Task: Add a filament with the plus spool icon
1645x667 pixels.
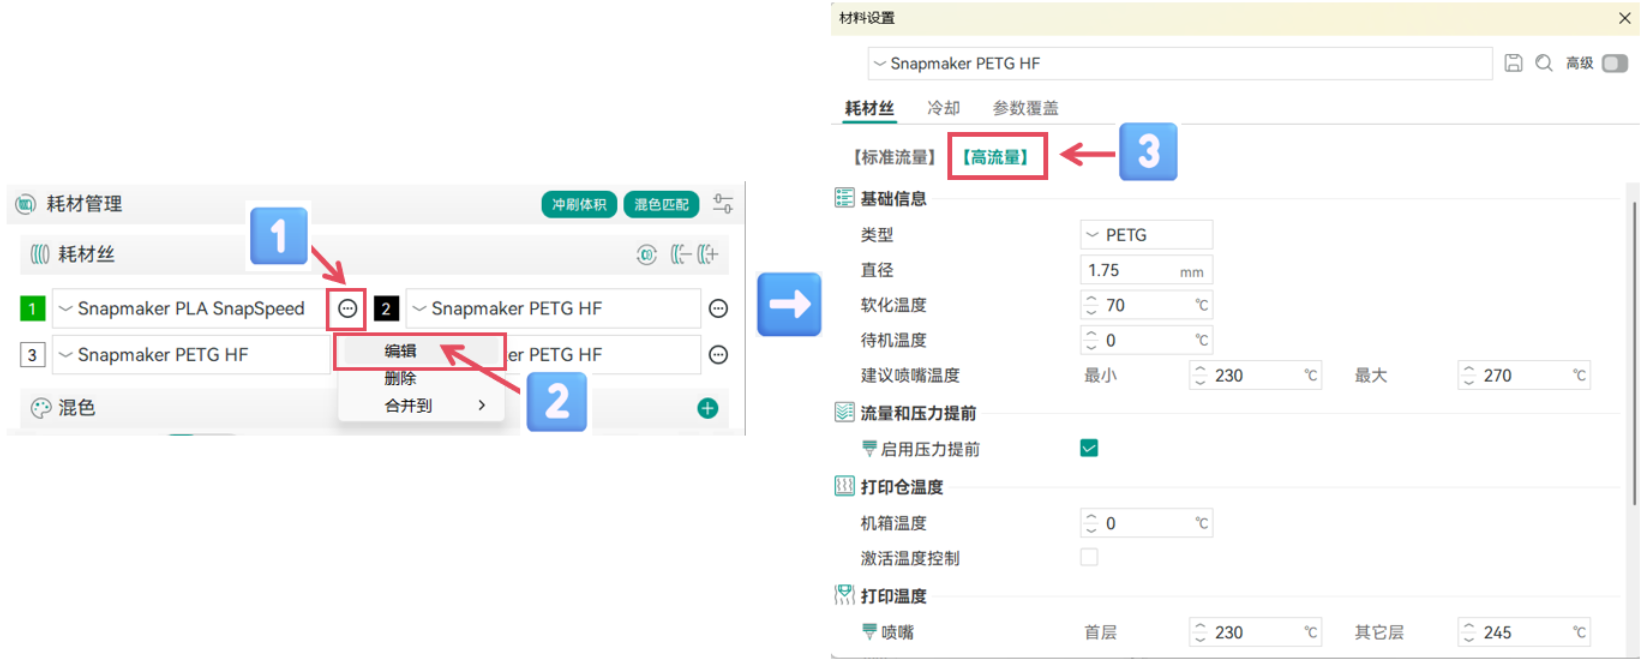Action: 708,255
